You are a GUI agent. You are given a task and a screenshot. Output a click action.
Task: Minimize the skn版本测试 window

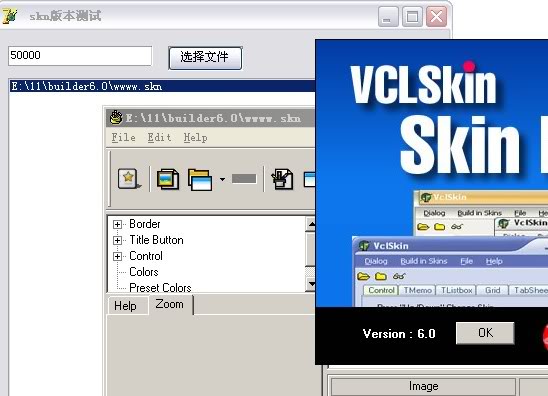388,16
